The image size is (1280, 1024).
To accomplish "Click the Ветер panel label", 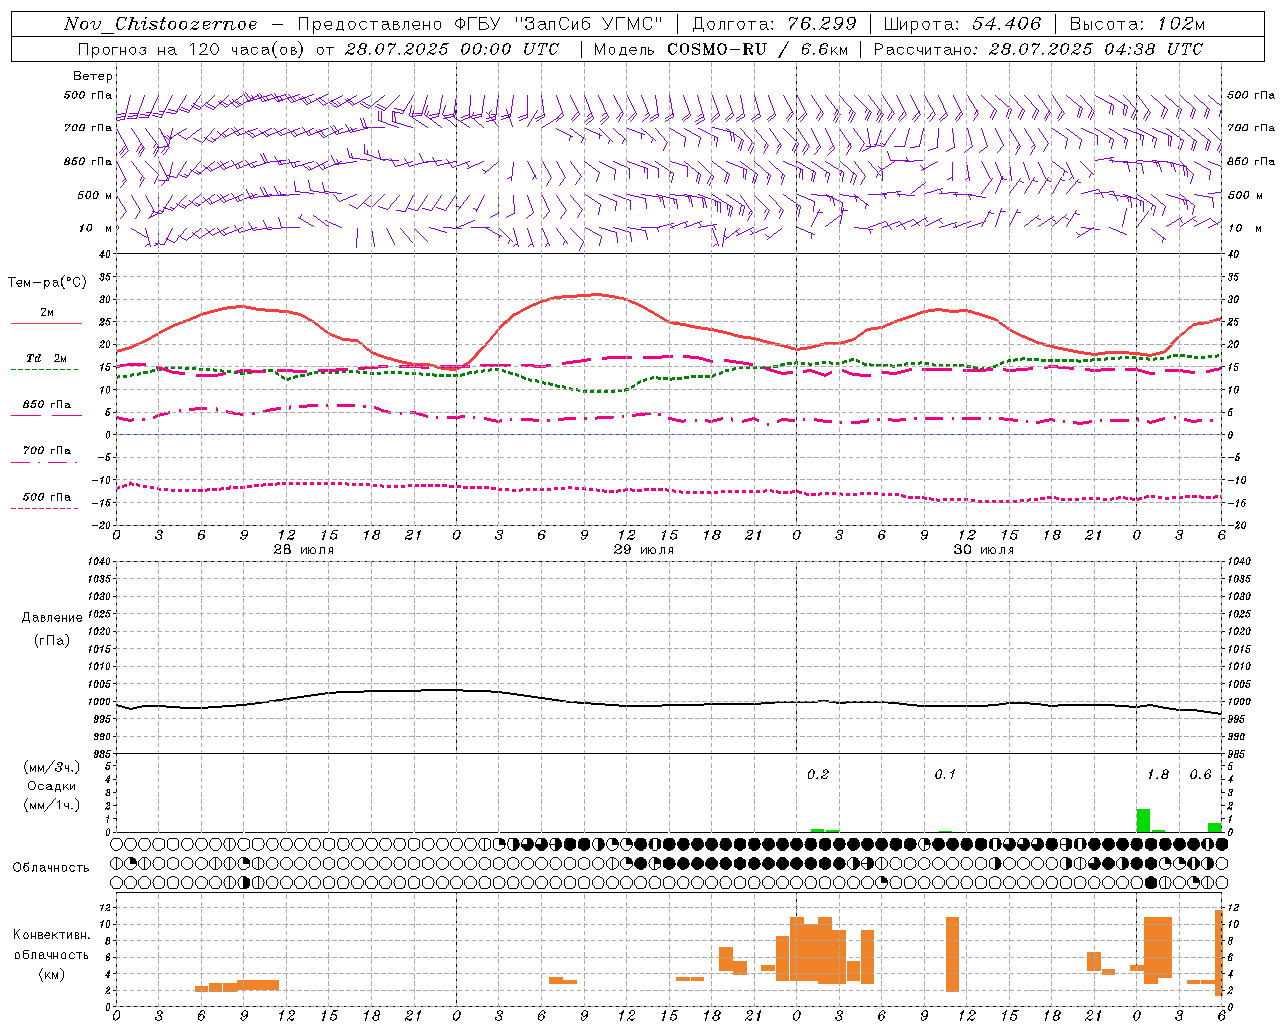I will [93, 76].
